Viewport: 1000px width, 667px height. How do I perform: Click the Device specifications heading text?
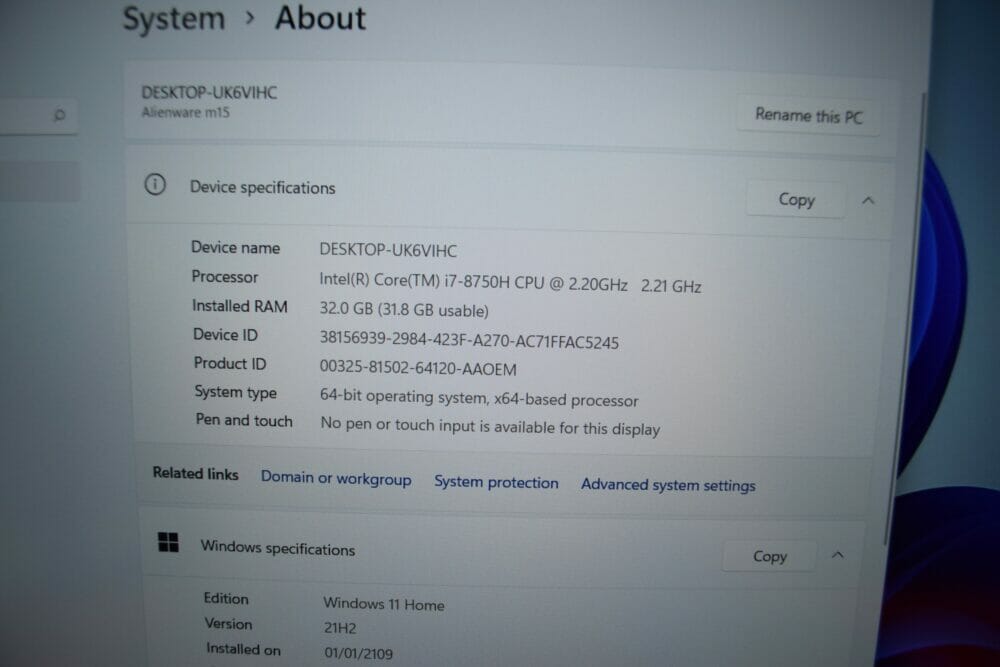[x=262, y=187]
